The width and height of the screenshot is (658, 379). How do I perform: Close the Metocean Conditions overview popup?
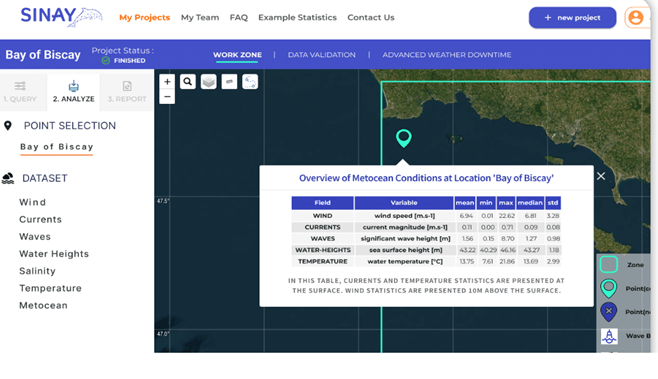coord(601,176)
